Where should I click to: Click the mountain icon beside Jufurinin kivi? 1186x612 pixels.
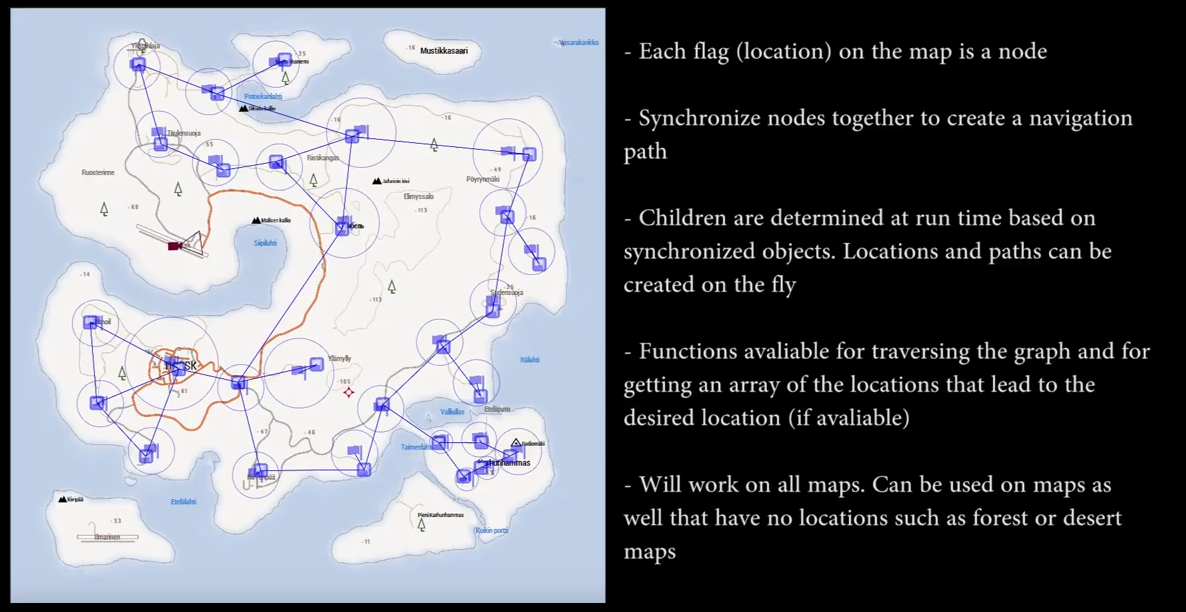(377, 181)
